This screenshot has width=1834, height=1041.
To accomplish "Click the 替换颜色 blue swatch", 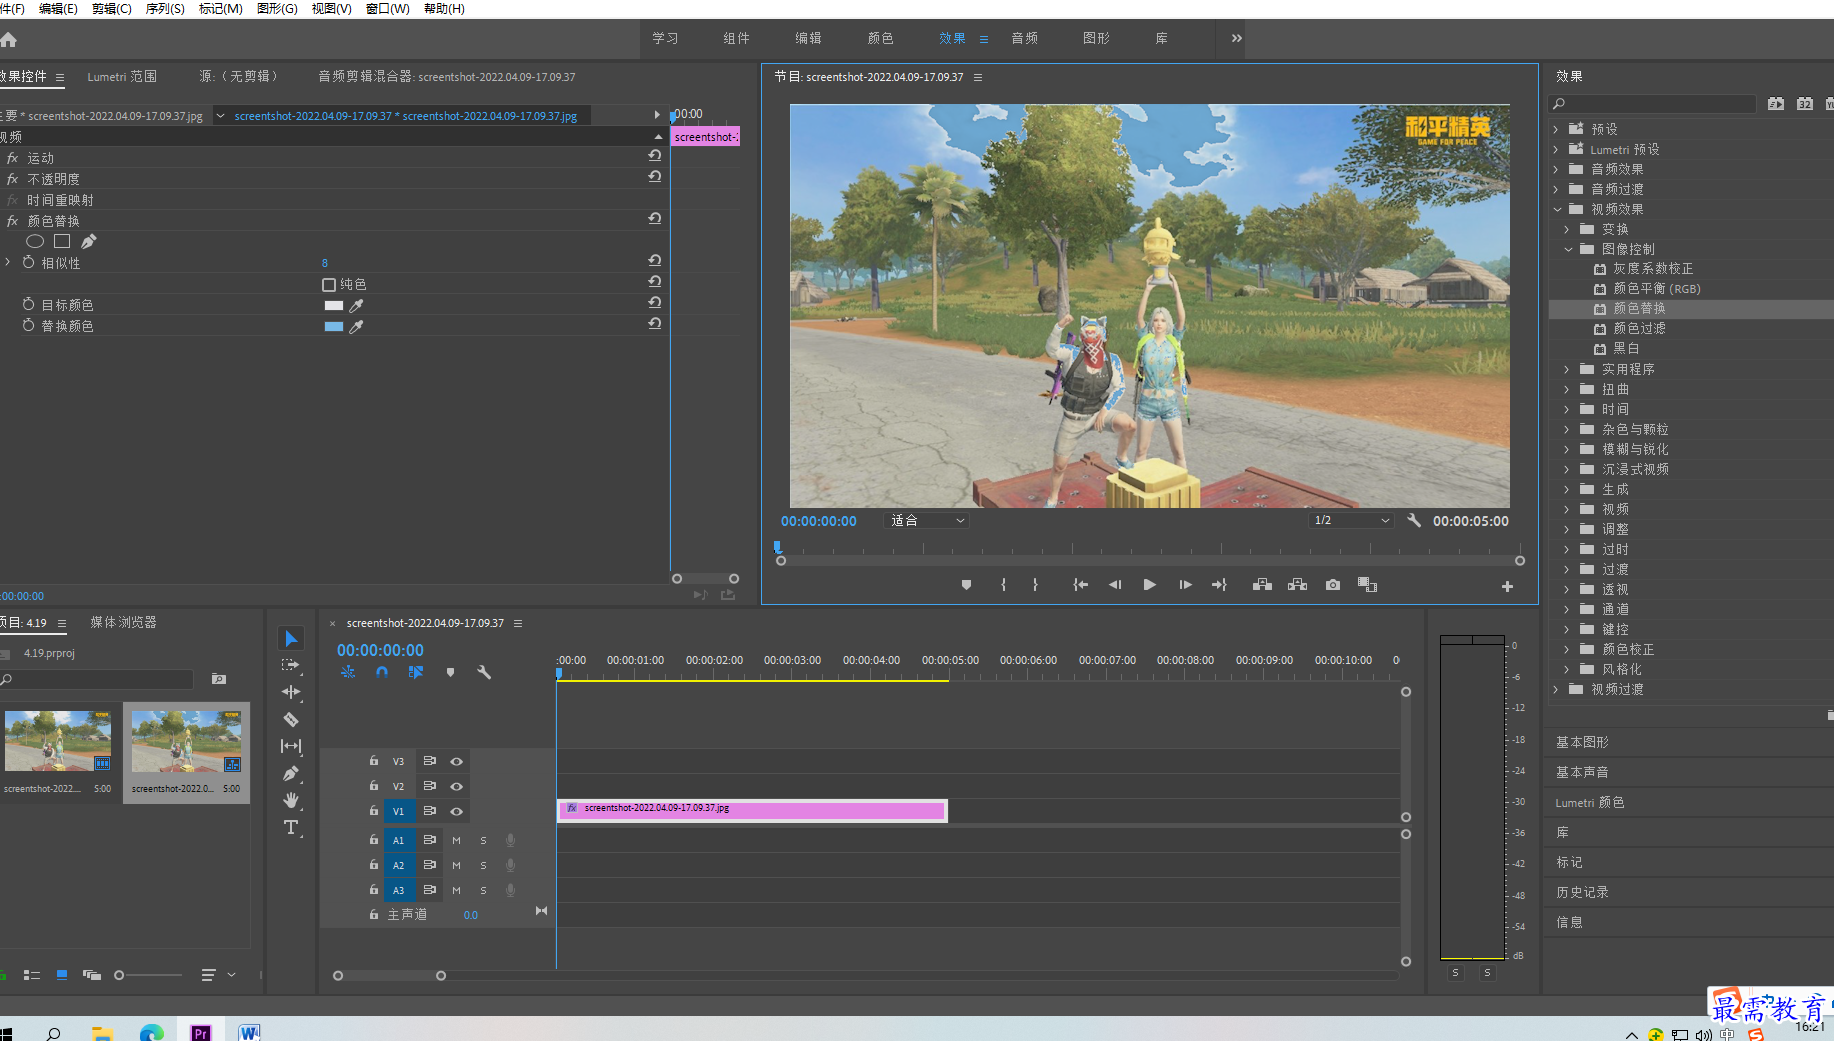I will click(334, 326).
